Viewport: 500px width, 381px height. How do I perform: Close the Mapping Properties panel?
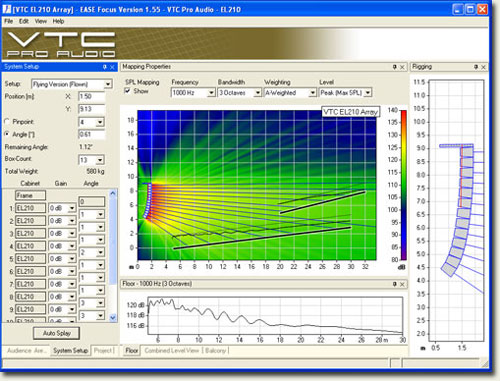tap(402, 67)
